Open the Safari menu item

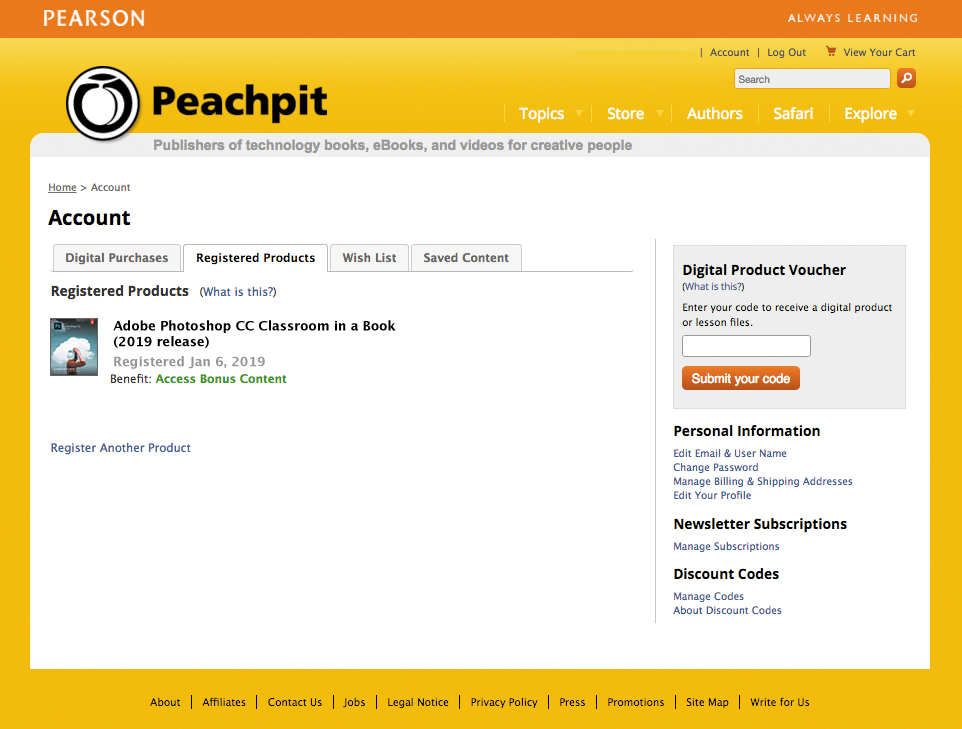click(x=793, y=114)
